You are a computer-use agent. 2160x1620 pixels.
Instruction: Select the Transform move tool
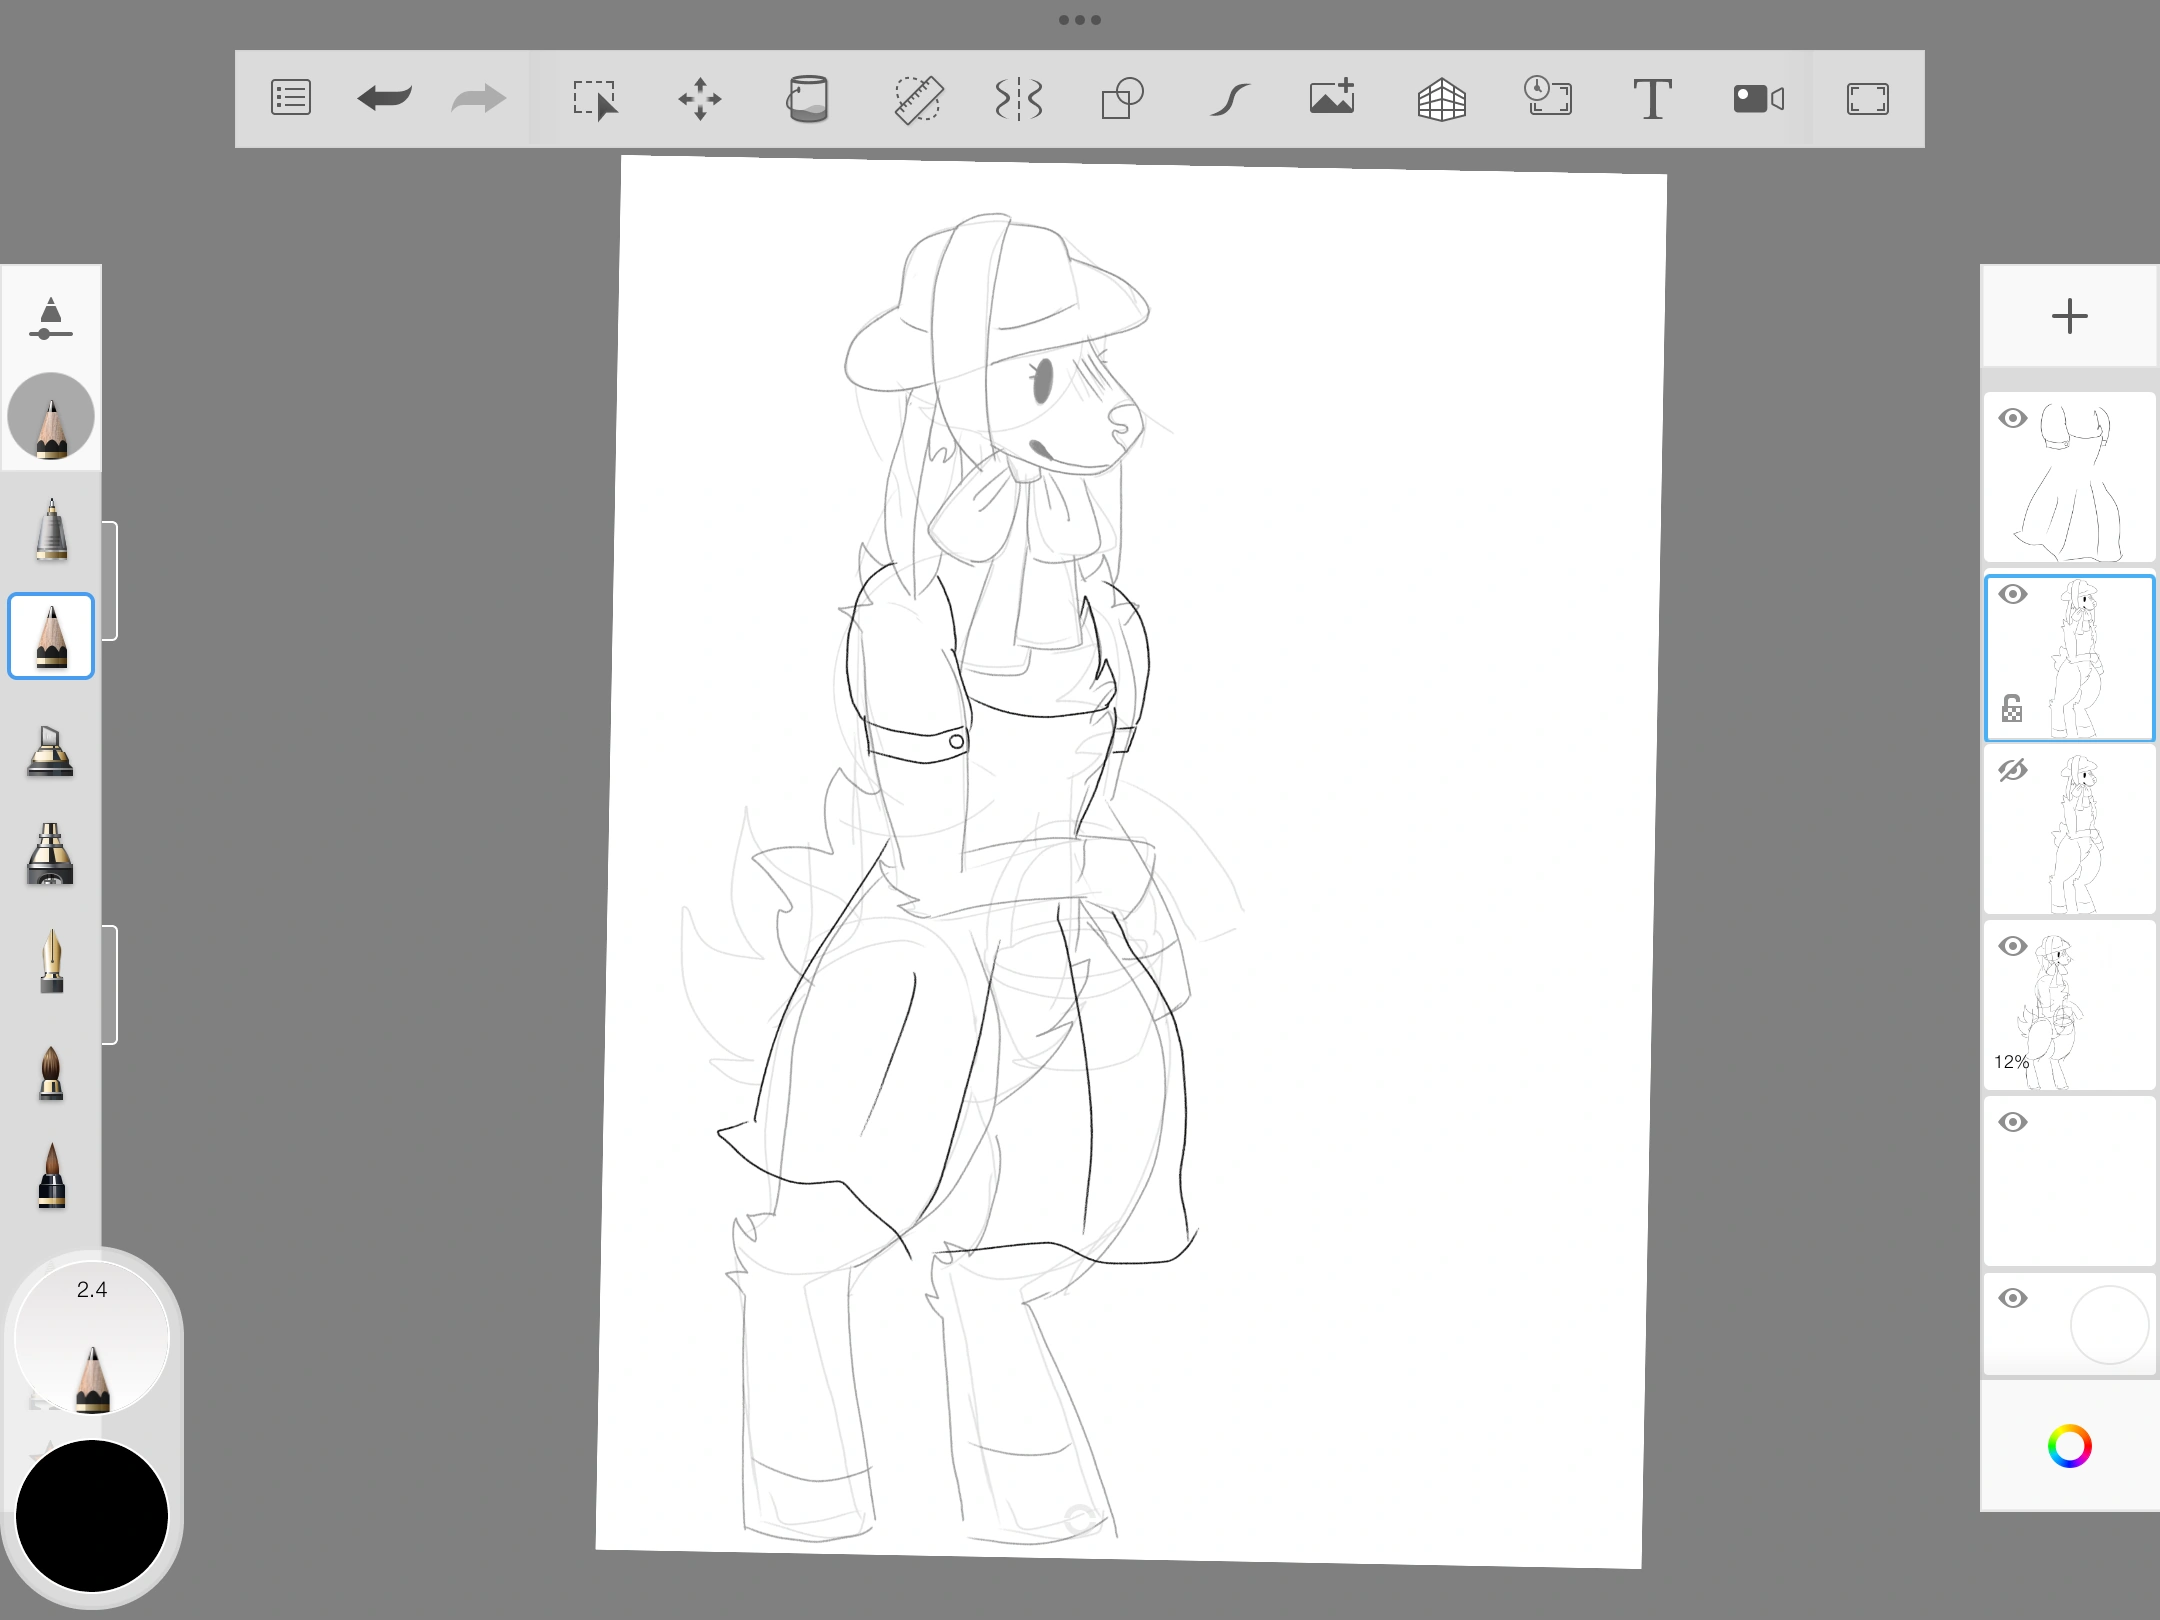pos(699,99)
